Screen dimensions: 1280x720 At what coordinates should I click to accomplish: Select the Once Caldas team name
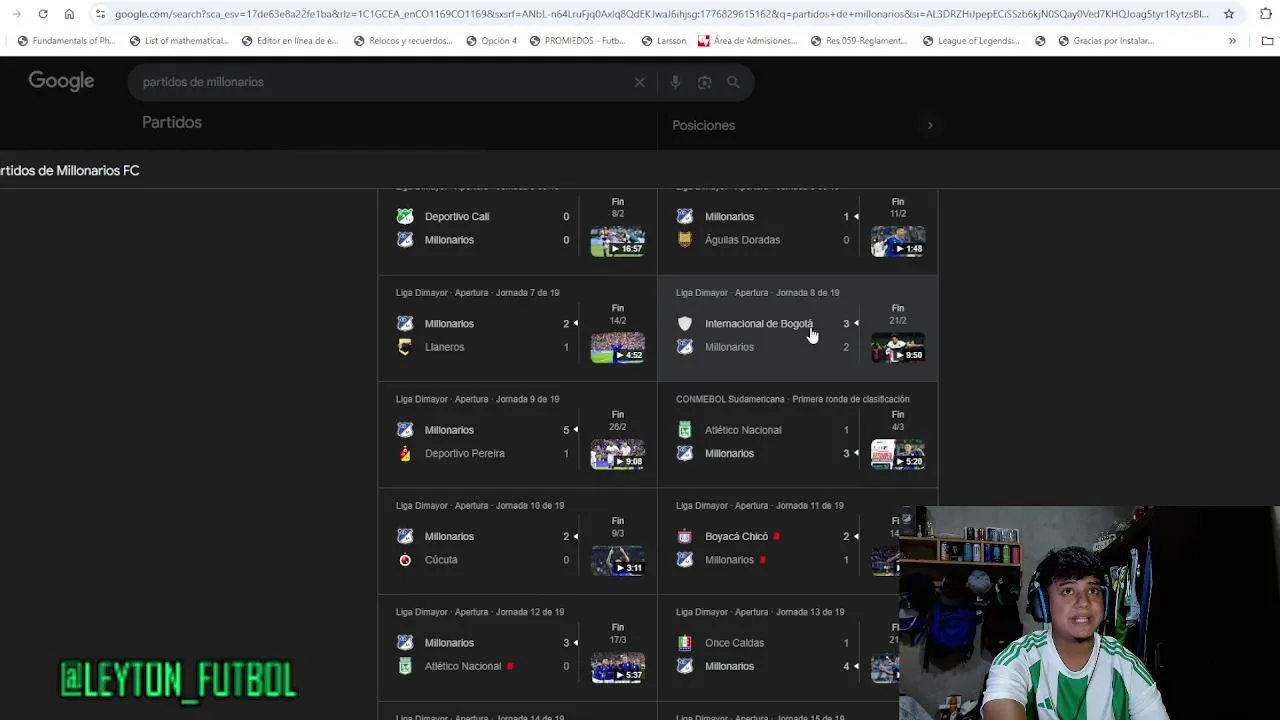(x=734, y=643)
